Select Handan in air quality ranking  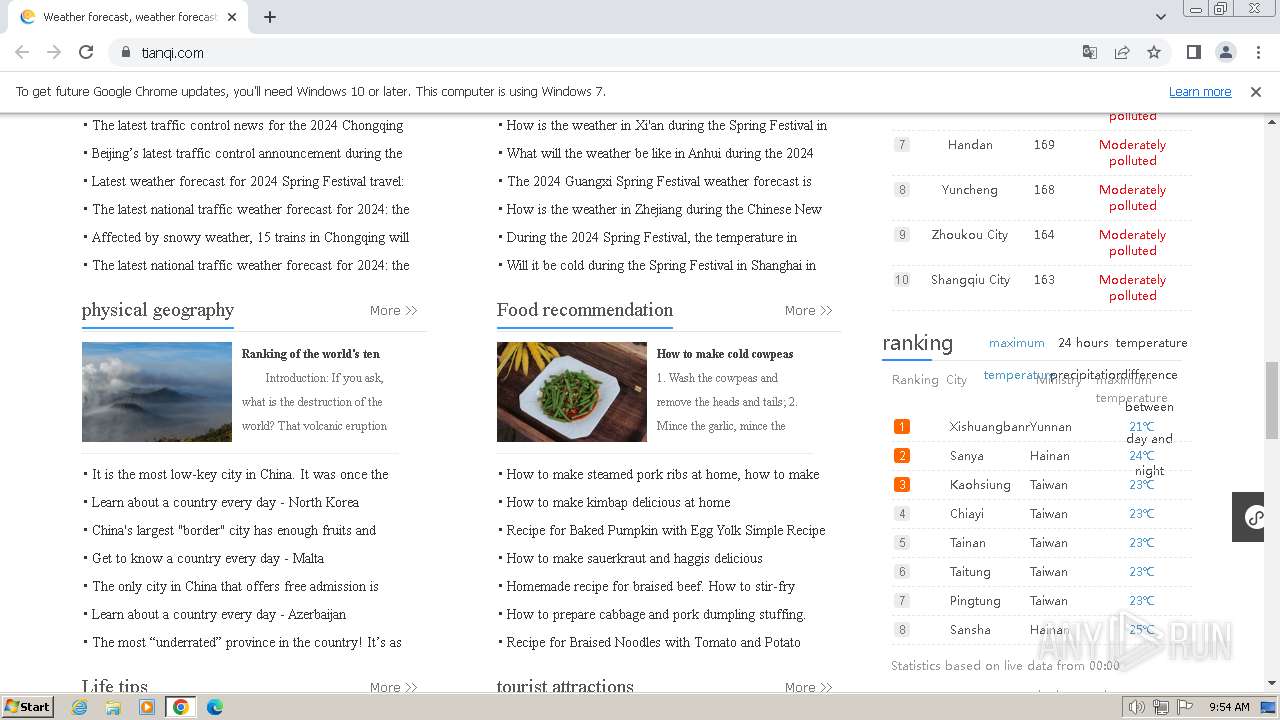(970, 145)
